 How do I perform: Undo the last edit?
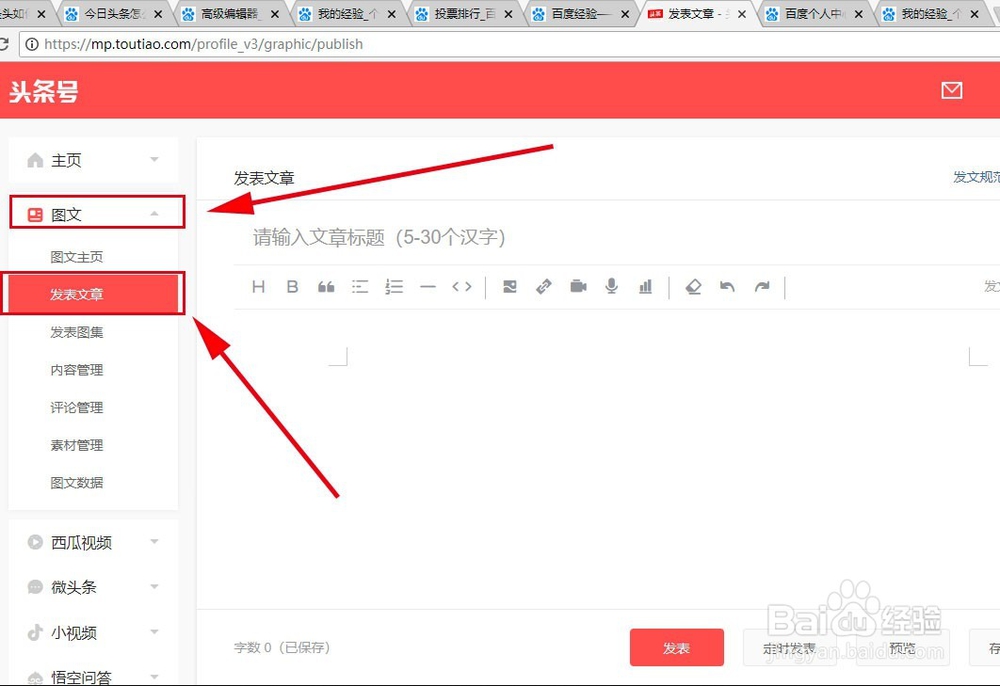[x=727, y=286]
